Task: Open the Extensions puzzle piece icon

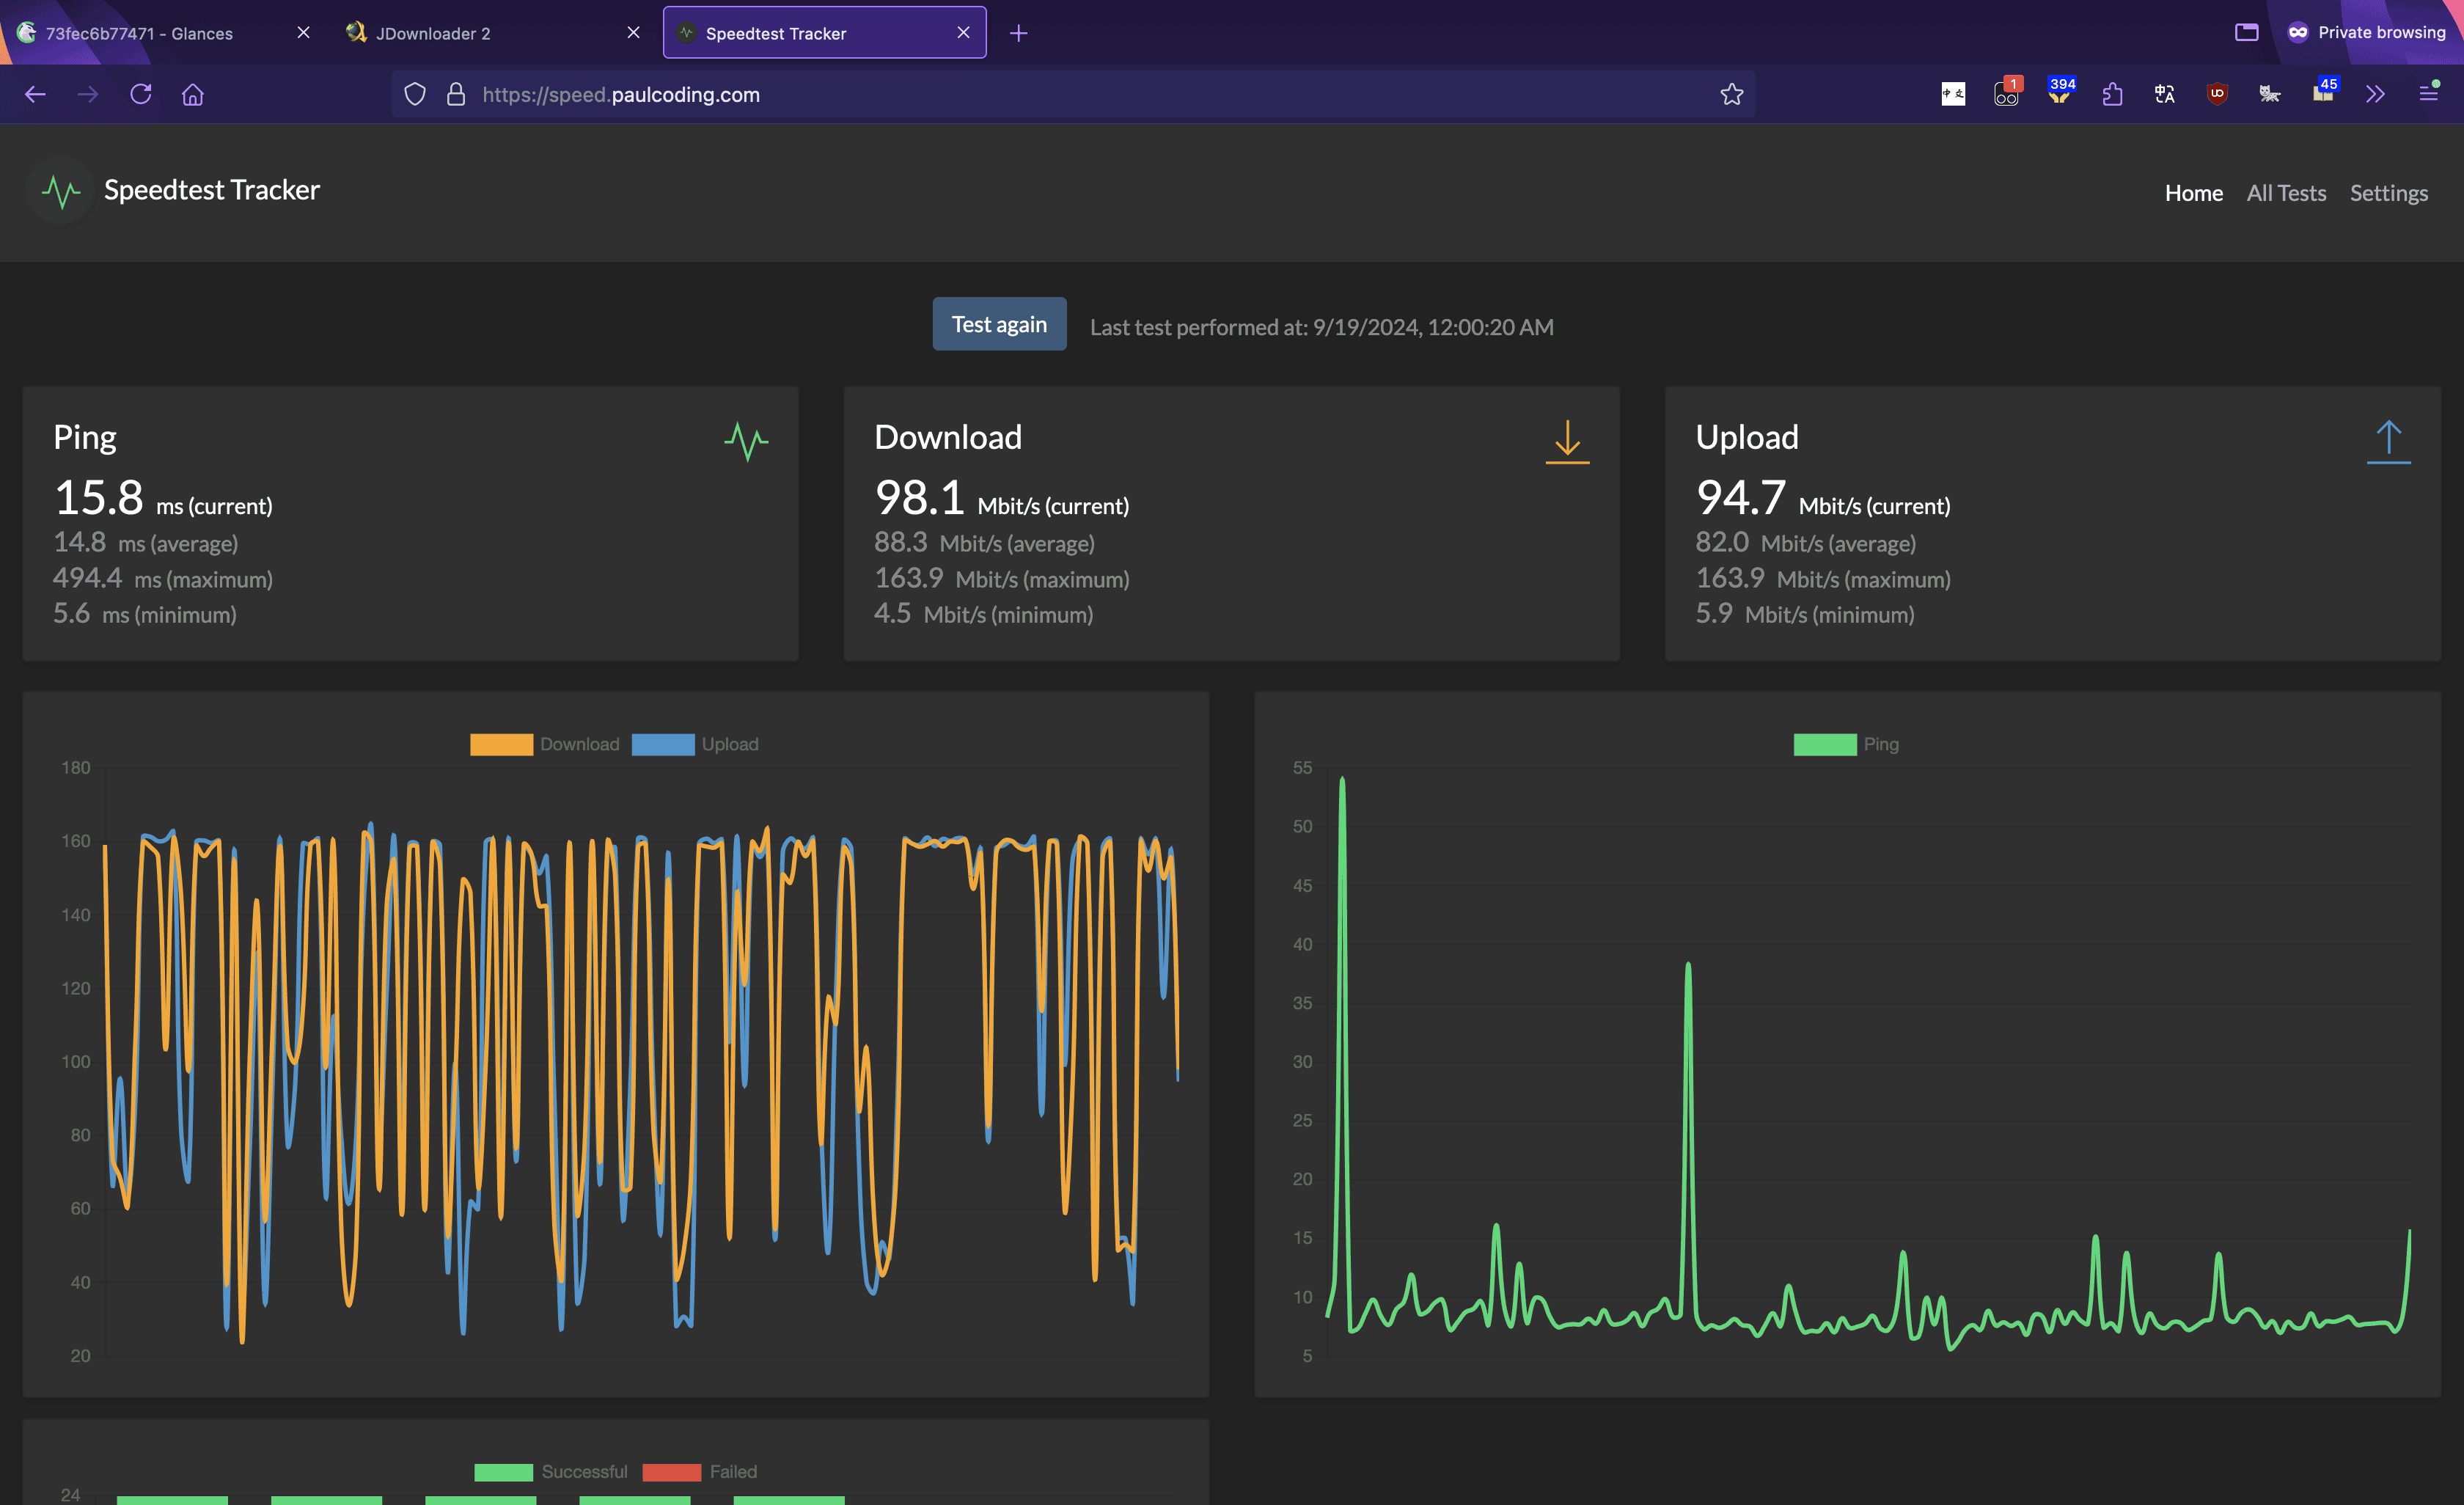Action: point(2112,94)
